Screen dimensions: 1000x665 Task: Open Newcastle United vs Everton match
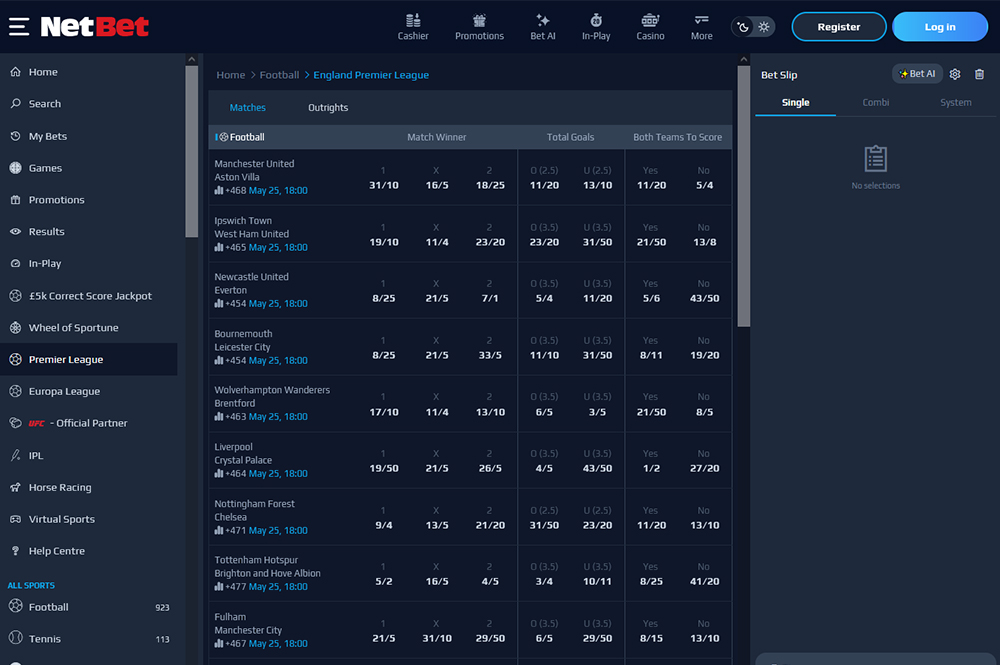[x=251, y=284]
